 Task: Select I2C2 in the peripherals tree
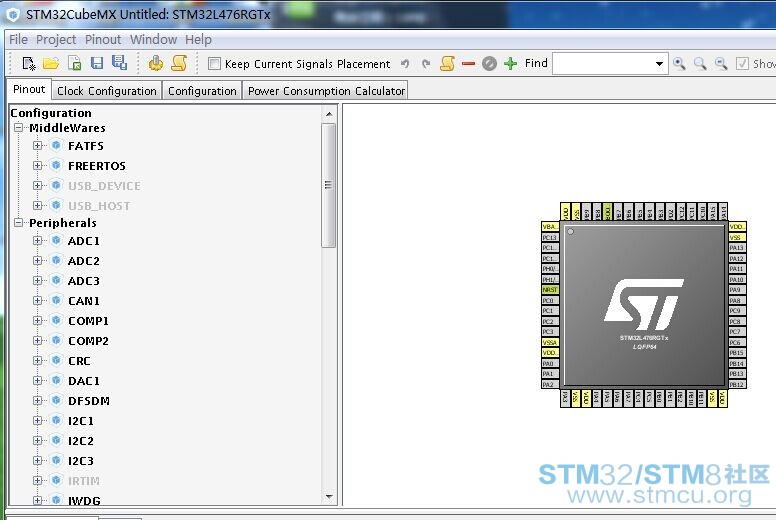pyautogui.click(x=81, y=441)
